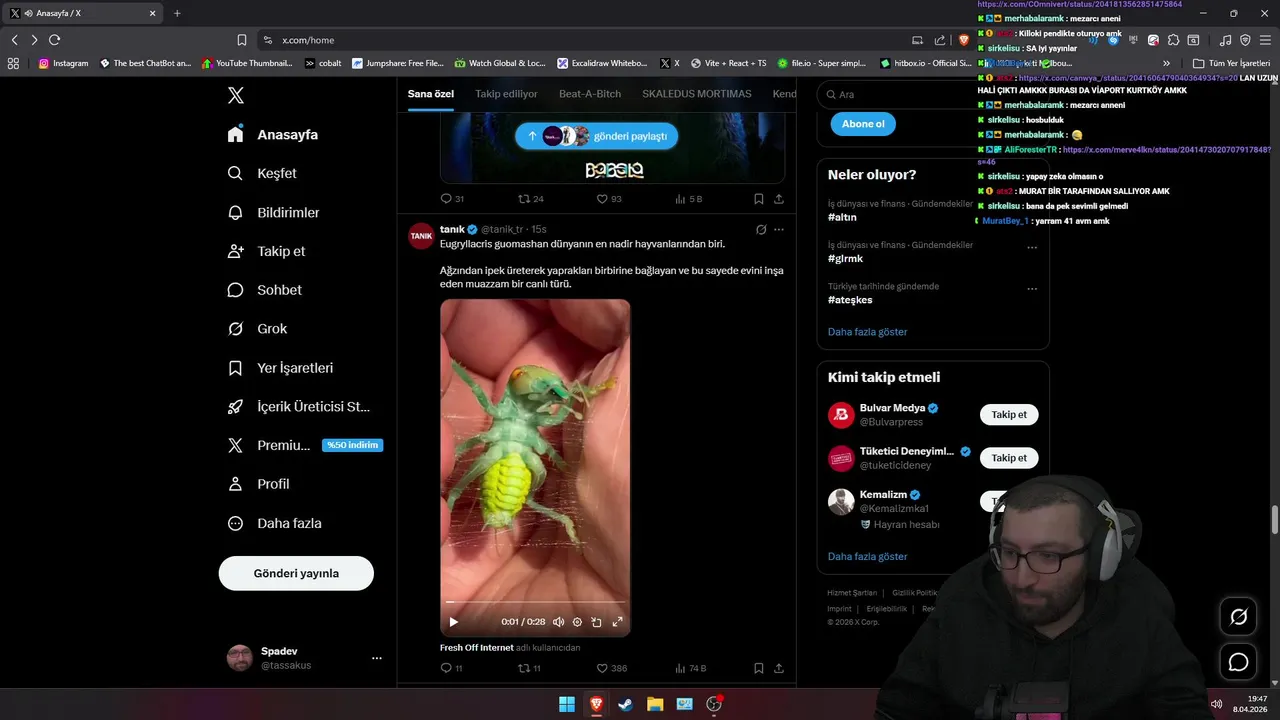Open options for #ateşkes trend
1280x720 pixels.
click(x=1032, y=289)
